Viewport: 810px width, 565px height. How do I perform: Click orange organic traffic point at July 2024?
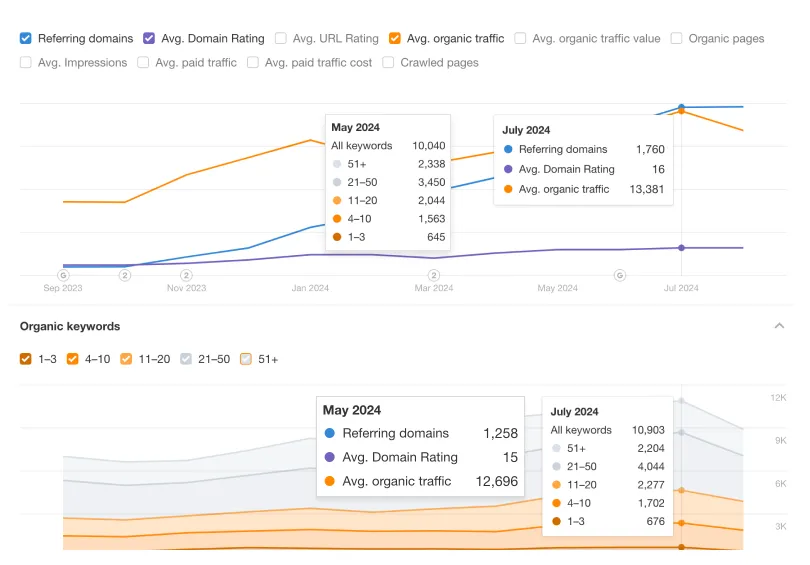point(681,111)
